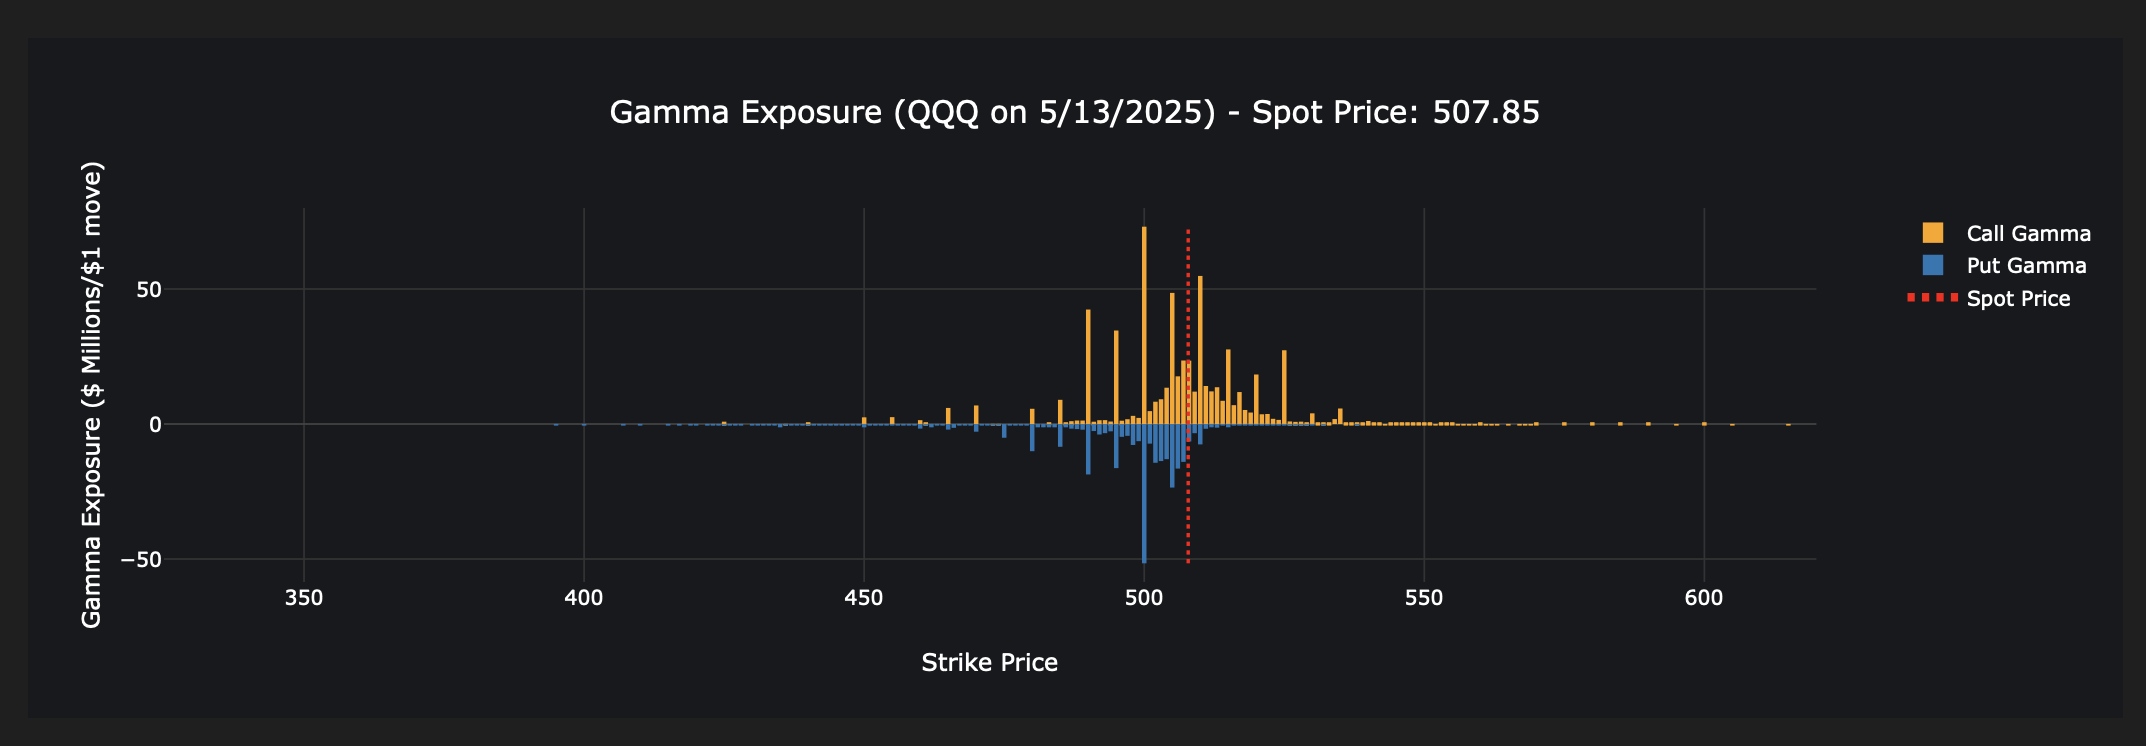Toggle the Spot Price legend entry

click(1988, 298)
